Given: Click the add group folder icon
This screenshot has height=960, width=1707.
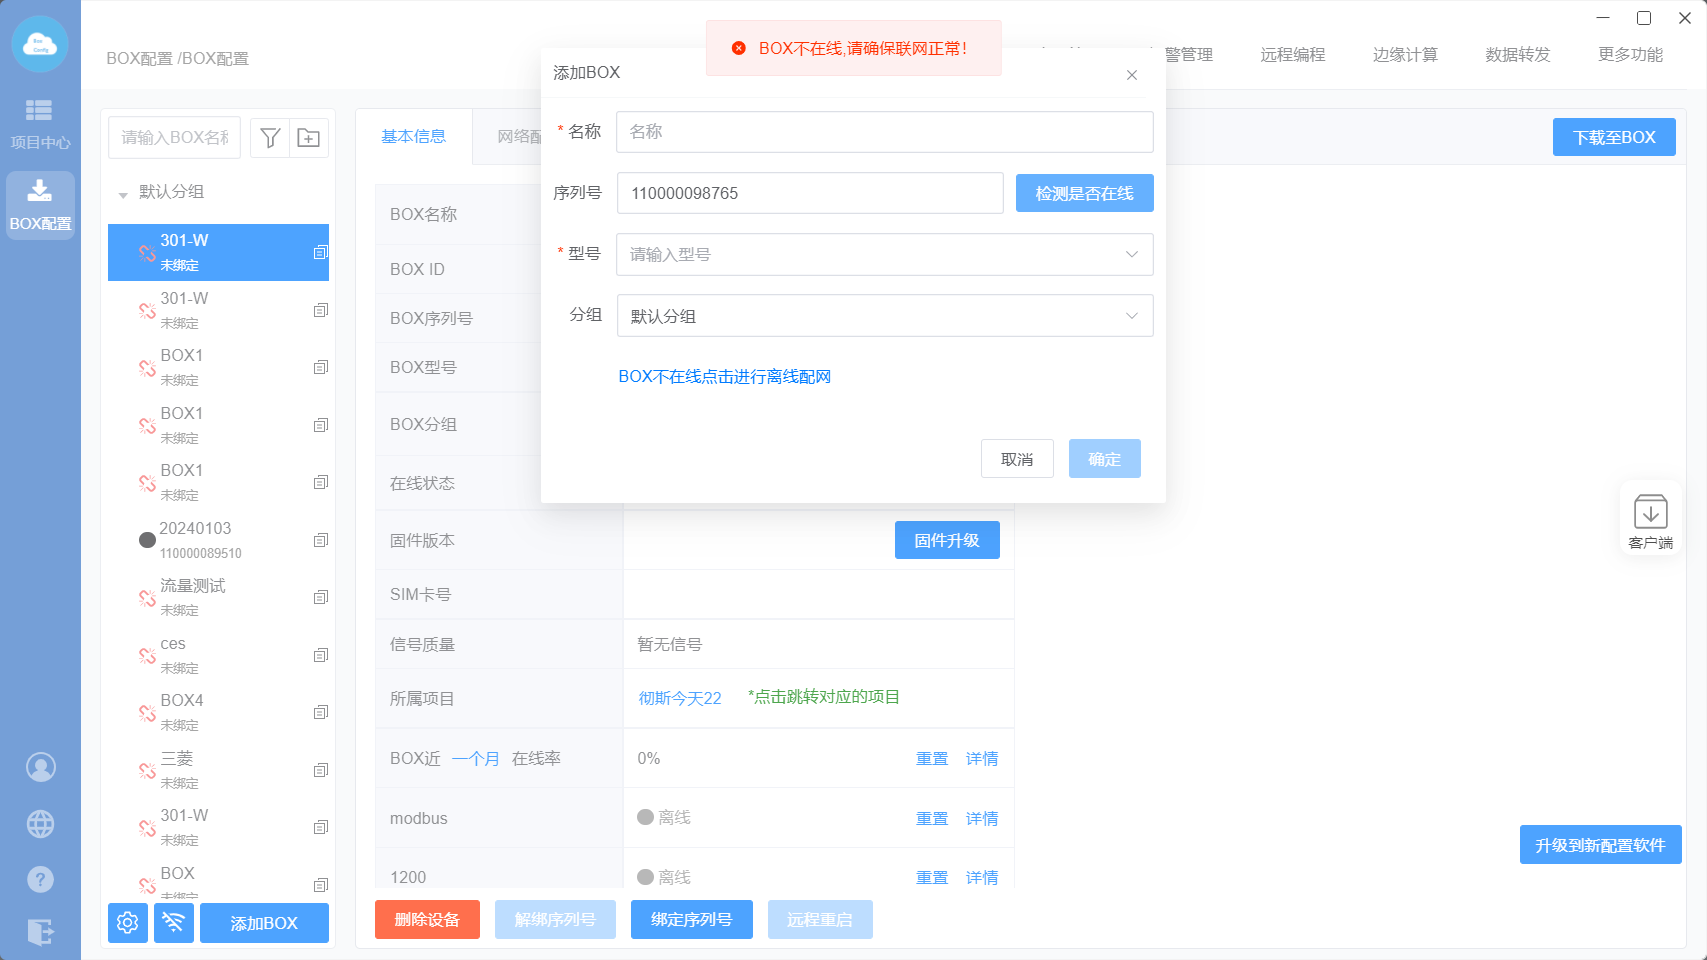Looking at the screenshot, I should pyautogui.click(x=309, y=138).
